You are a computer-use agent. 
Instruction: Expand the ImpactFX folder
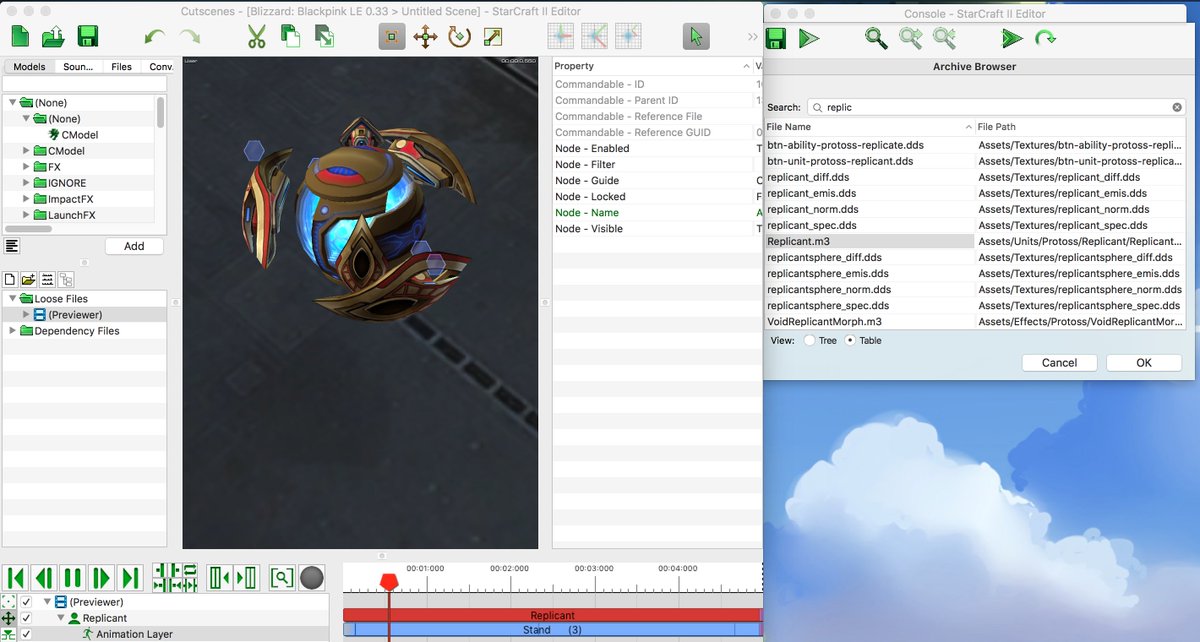(27, 199)
